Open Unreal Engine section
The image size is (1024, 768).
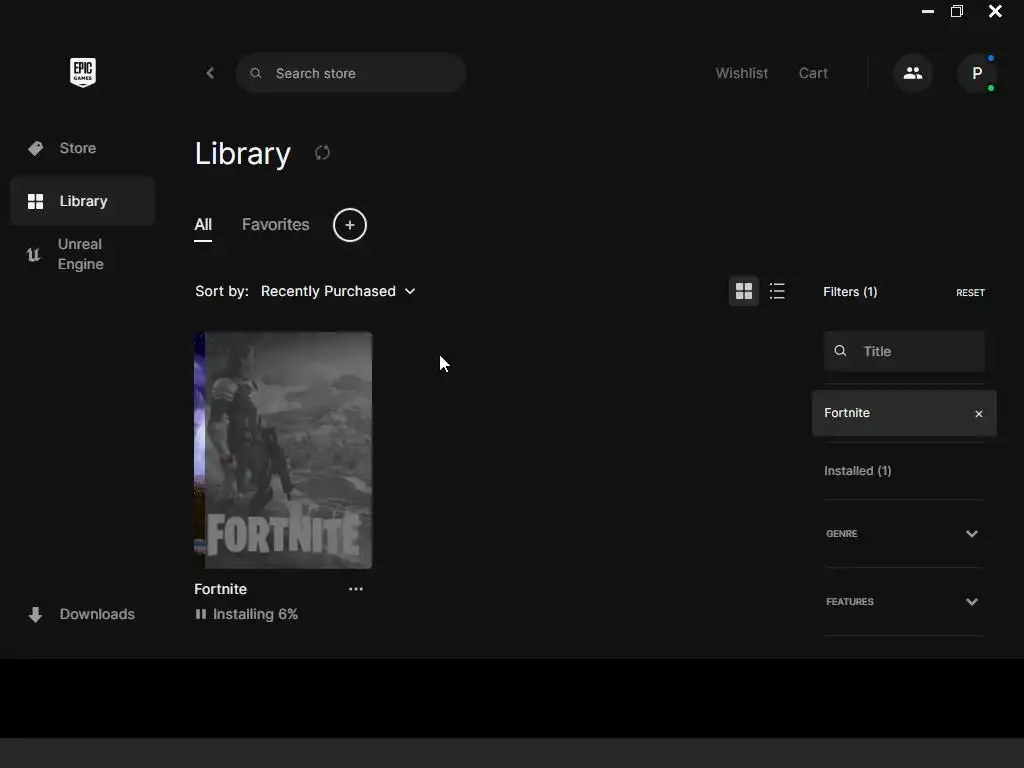pyautogui.click(x=82, y=254)
